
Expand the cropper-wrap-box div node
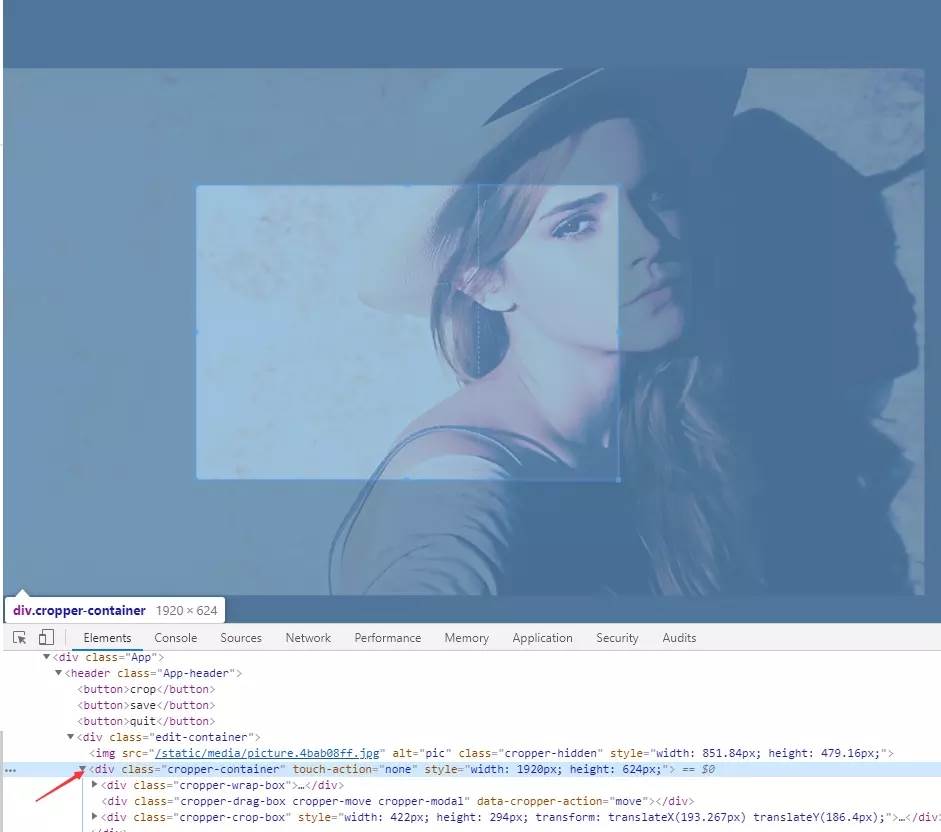[x=94, y=785]
